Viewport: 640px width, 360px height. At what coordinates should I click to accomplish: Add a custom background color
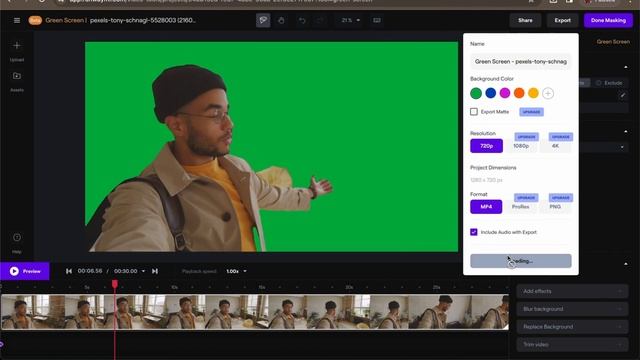pyautogui.click(x=548, y=93)
